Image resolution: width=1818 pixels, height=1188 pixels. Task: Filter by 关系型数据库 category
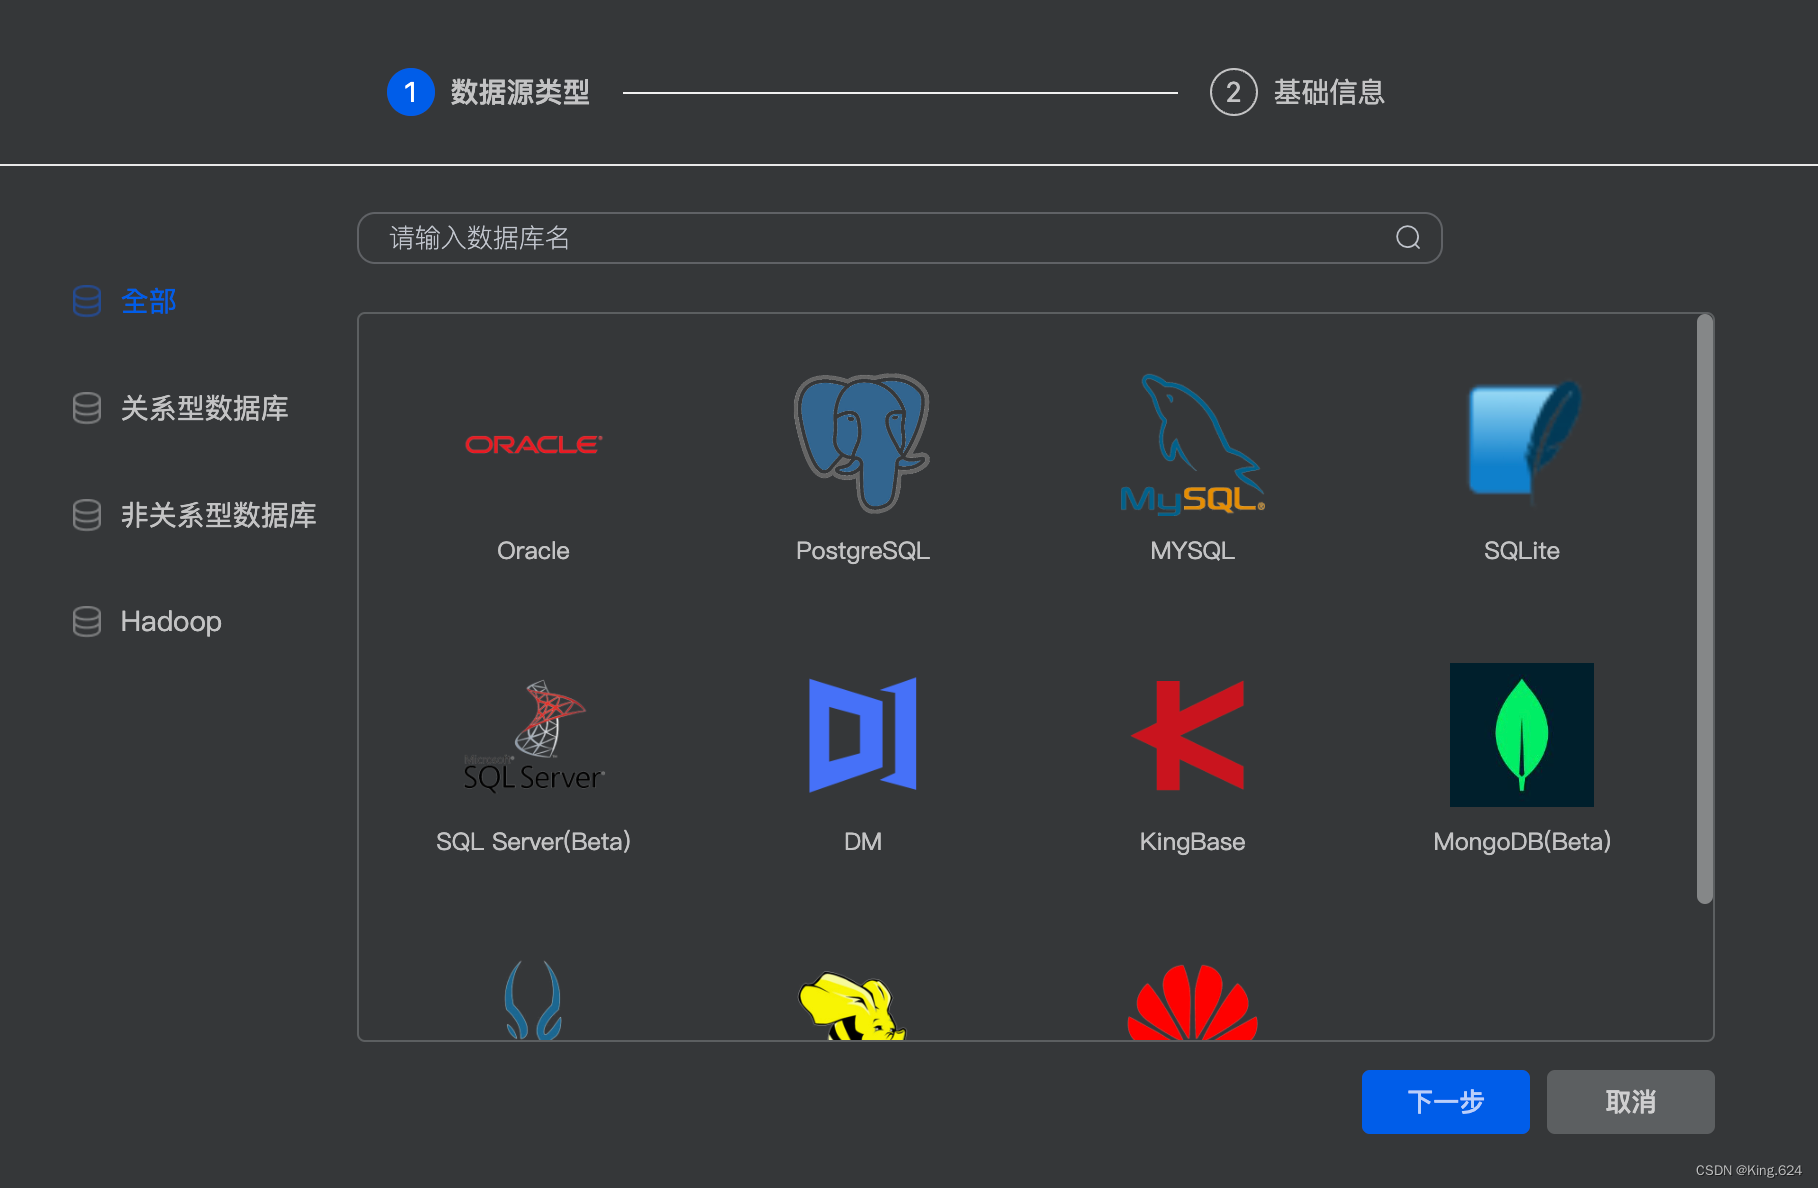pos(204,408)
